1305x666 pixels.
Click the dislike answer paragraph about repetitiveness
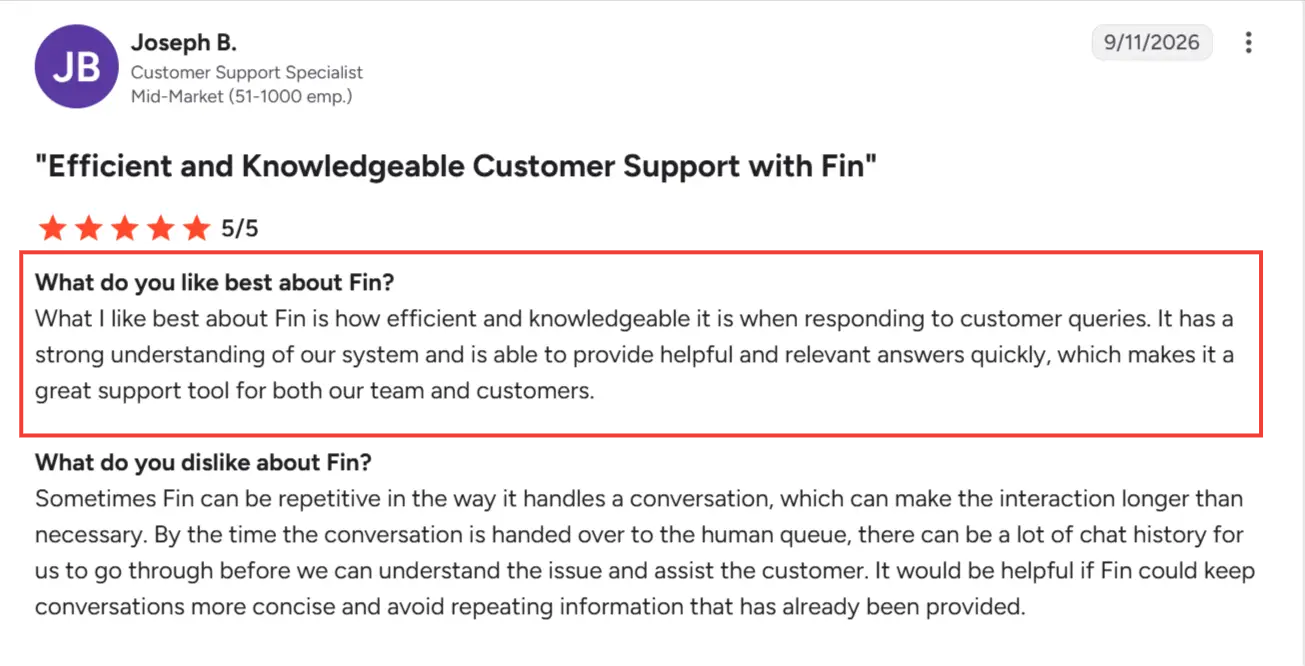[645, 552]
